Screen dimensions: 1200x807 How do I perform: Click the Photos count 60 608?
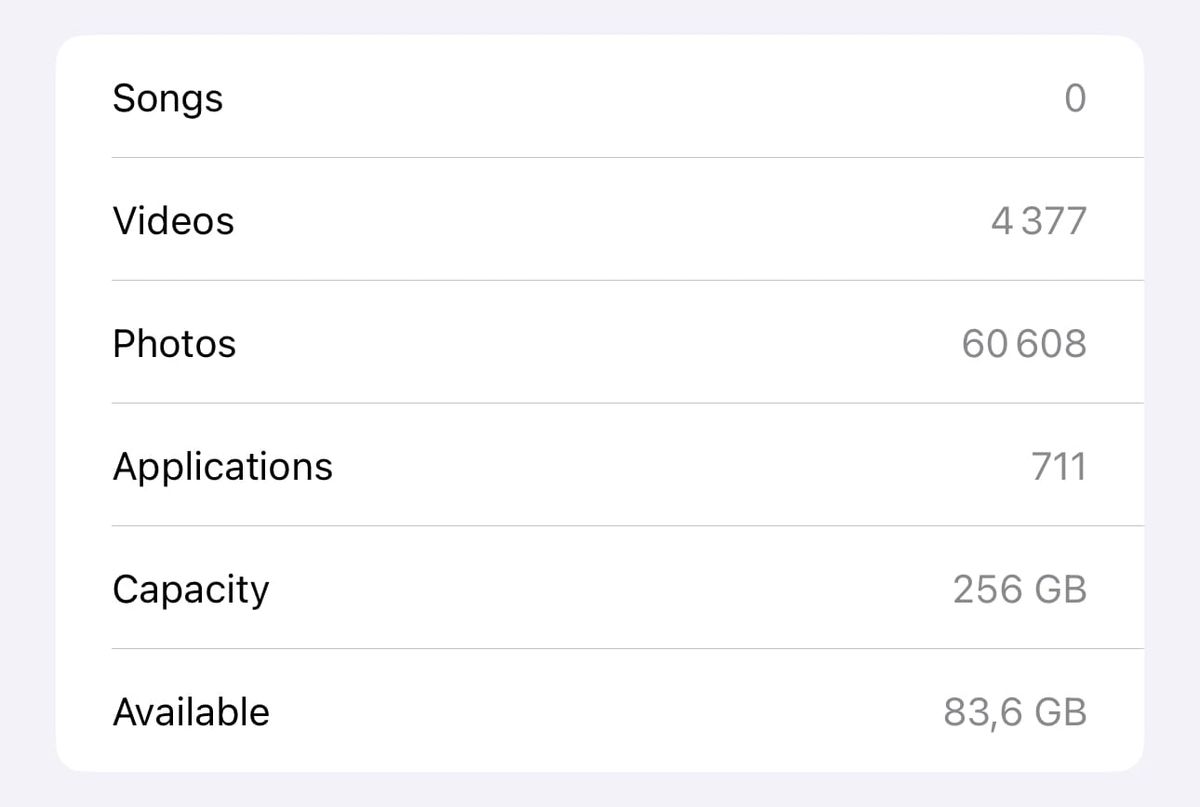click(1023, 343)
